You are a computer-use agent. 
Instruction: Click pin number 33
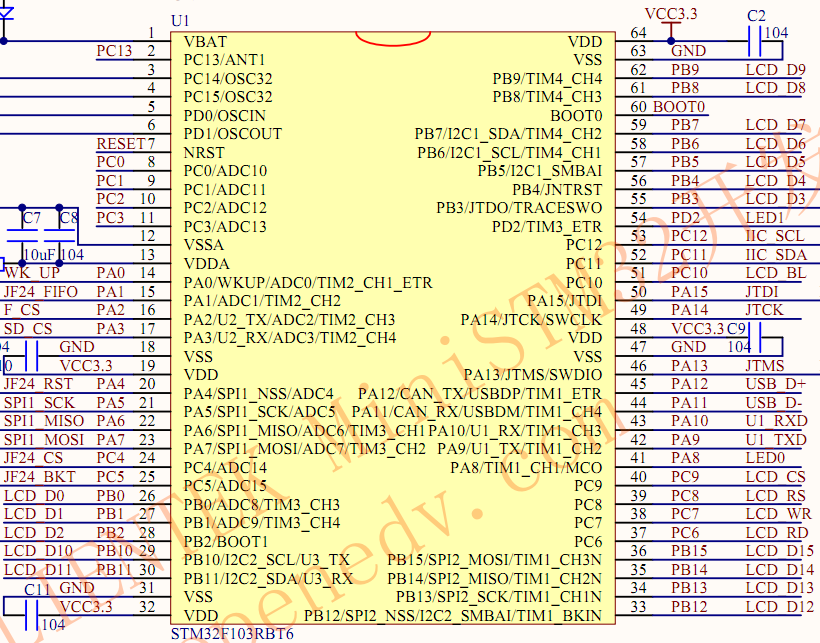click(639, 607)
